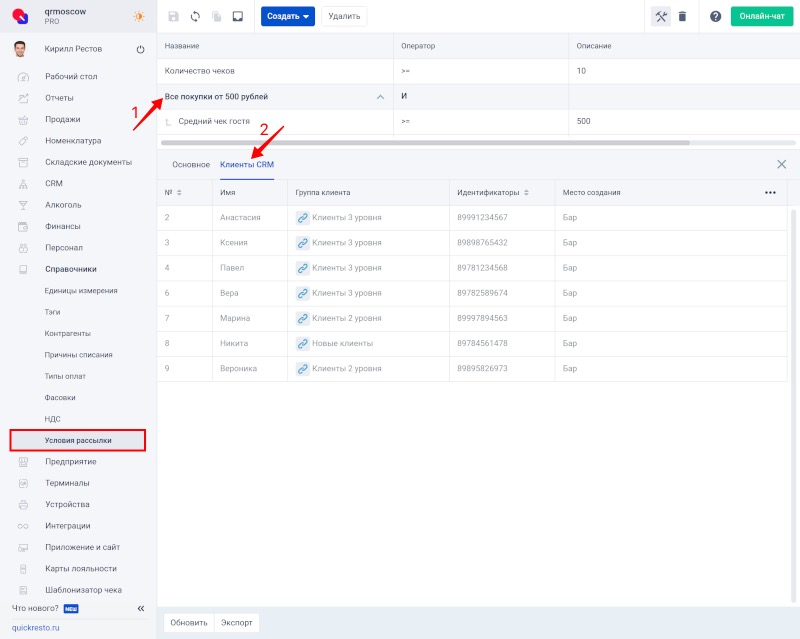Open НДС in the sidebar

point(52,420)
